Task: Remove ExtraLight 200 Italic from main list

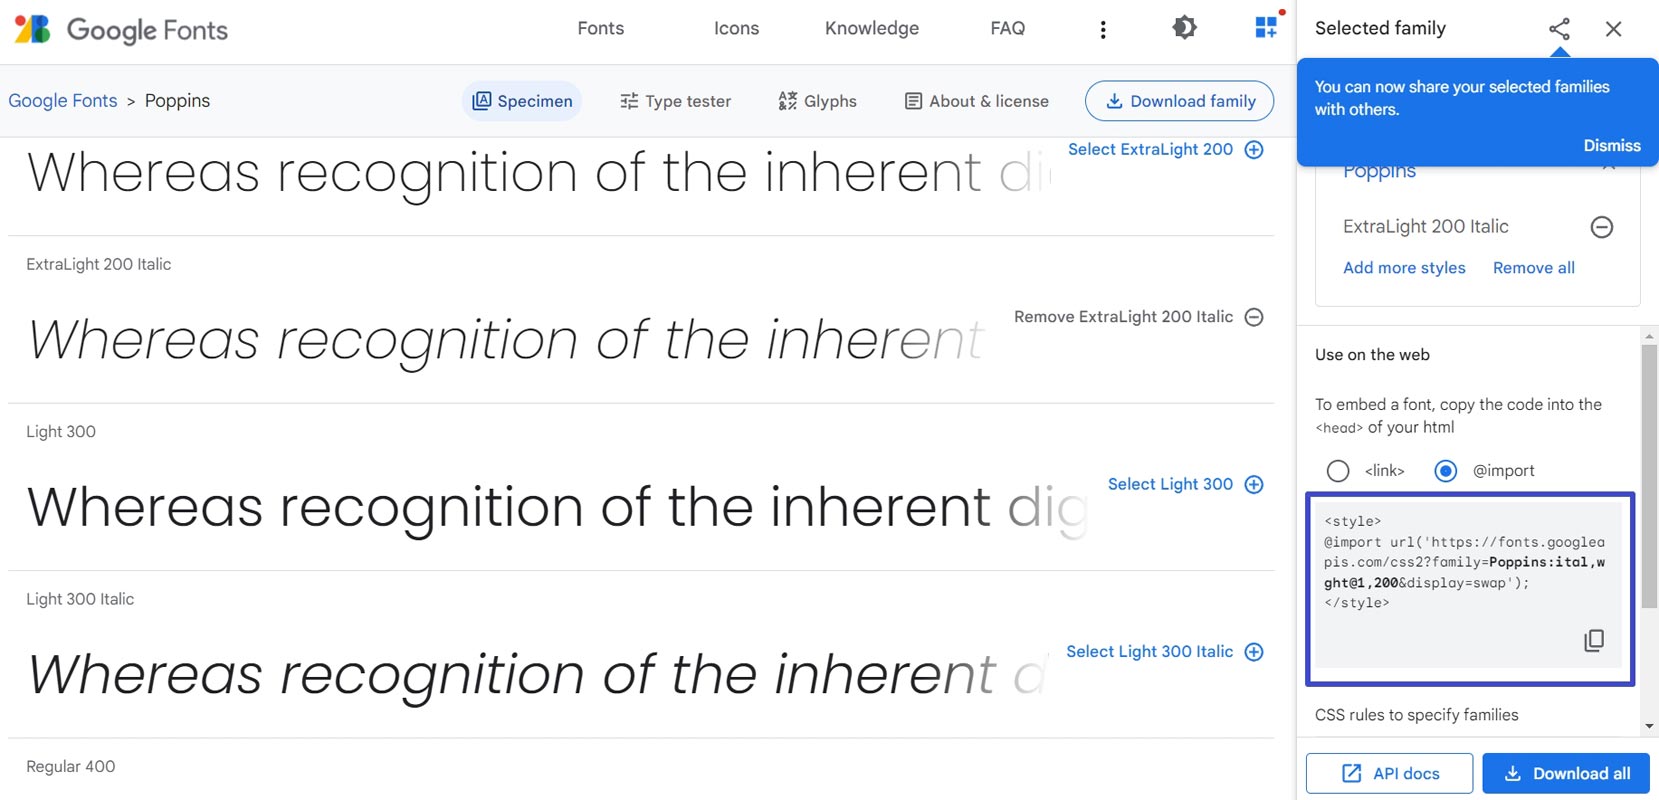Action: click(1139, 317)
